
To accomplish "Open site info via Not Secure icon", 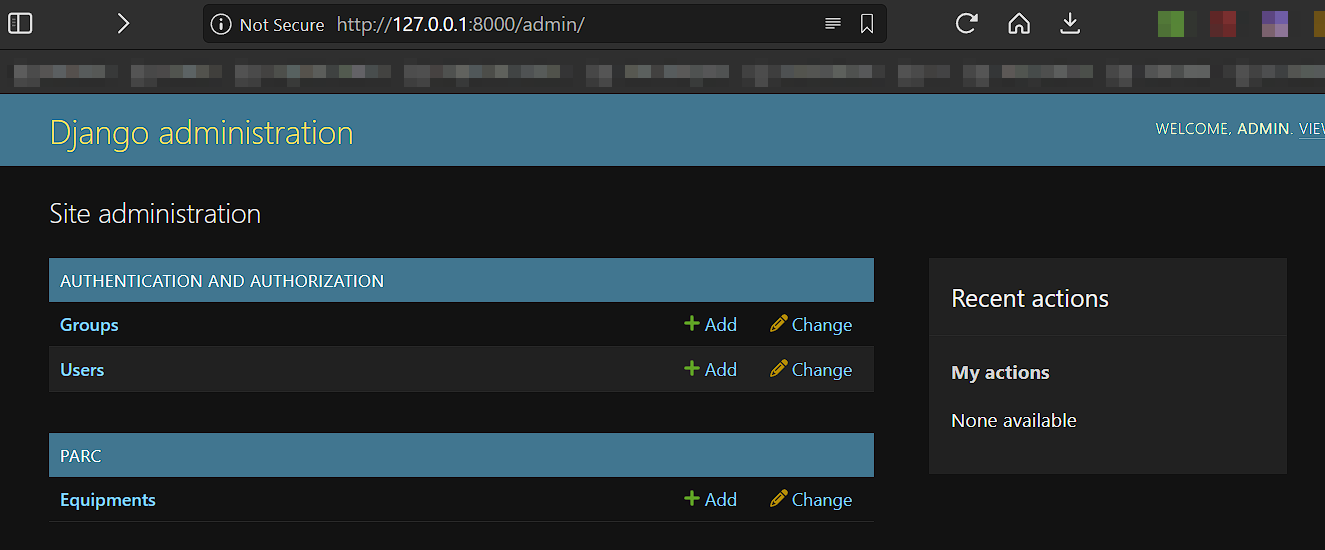I will coord(222,24).
